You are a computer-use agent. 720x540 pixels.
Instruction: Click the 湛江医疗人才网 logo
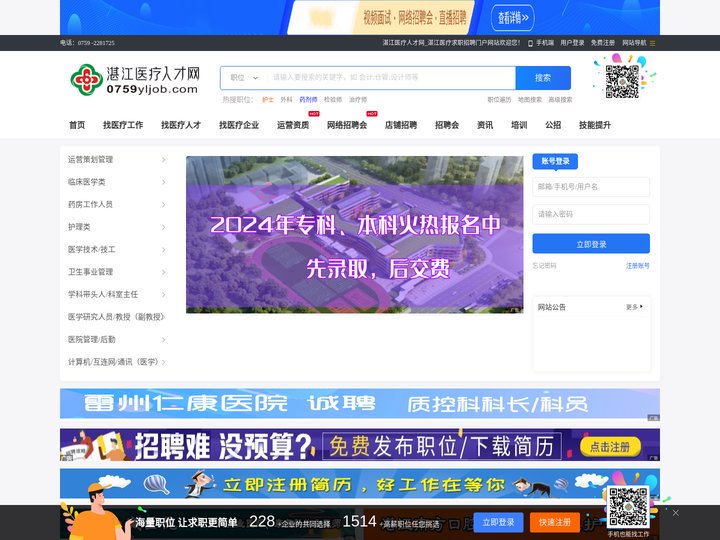[135, 80]
